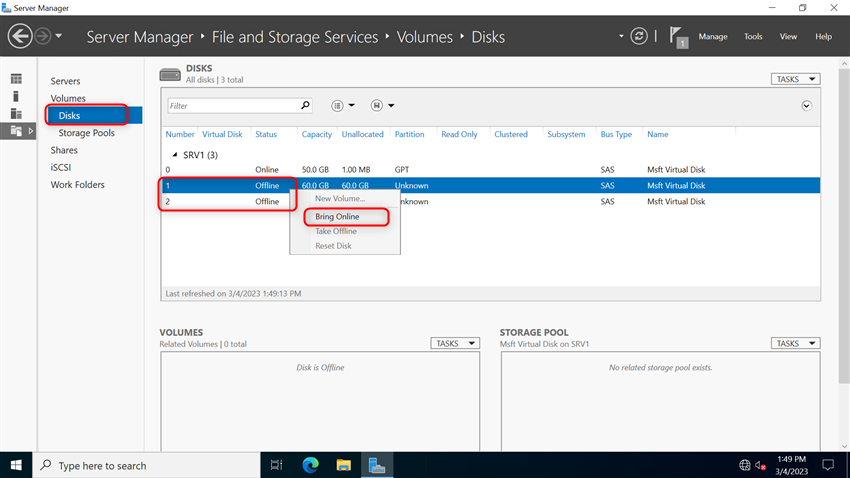Open the DISKS TASKS dropdown

795,79
